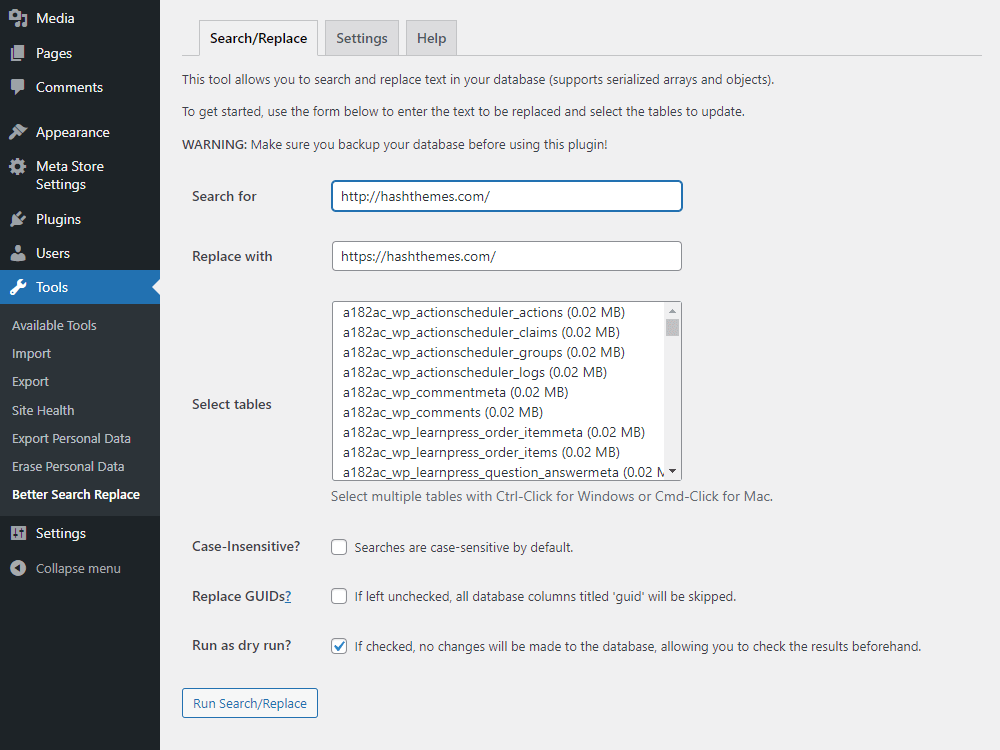Open the Settings tab of the plugin

coord(362,38)
